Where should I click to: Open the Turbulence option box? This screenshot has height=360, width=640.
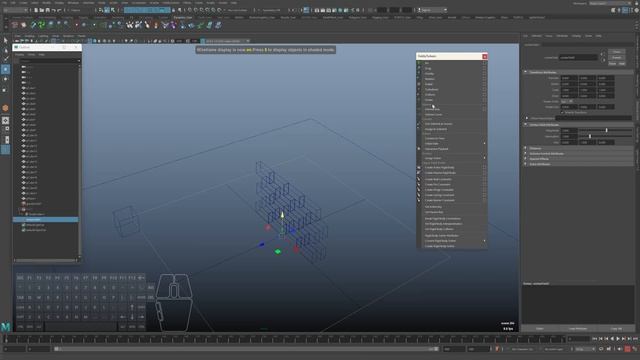(484, 89)
